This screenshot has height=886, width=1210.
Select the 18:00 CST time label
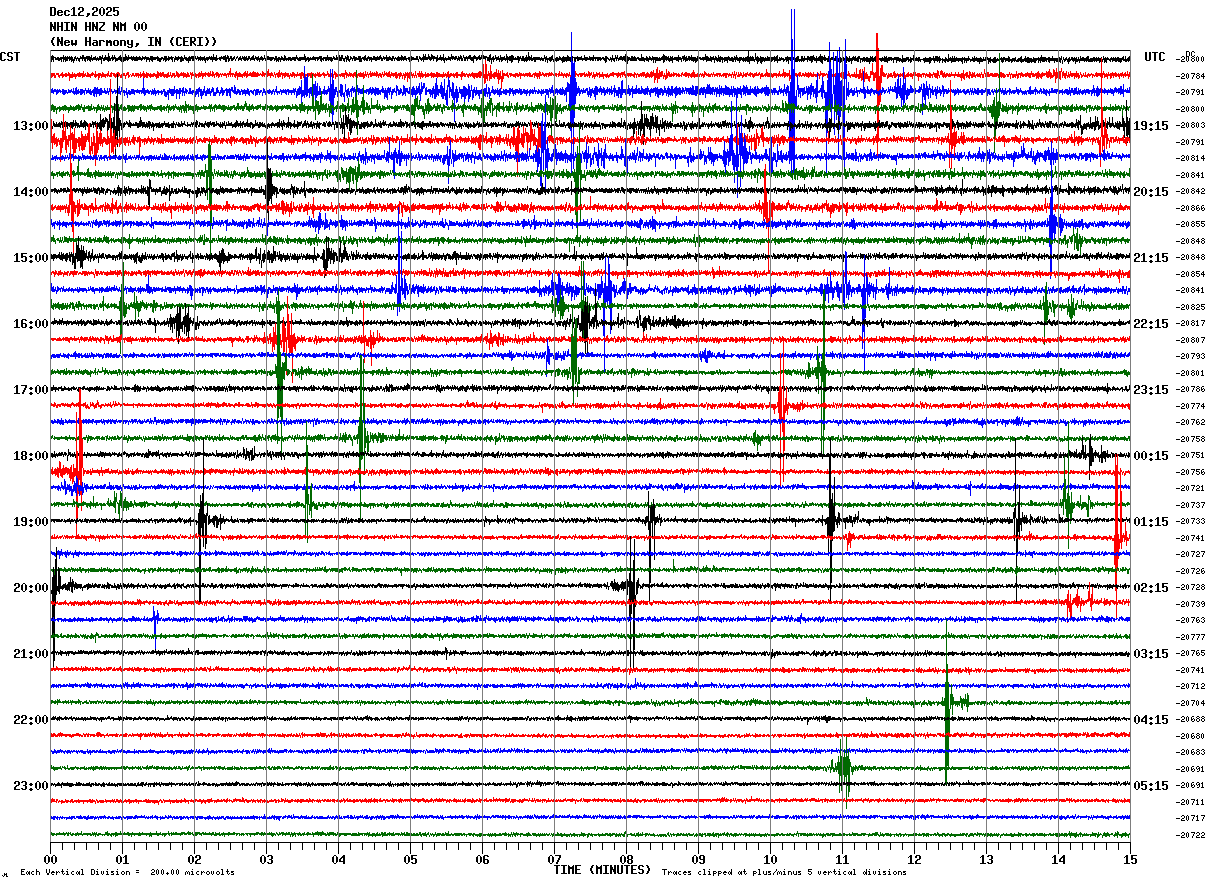click(31, 456)
